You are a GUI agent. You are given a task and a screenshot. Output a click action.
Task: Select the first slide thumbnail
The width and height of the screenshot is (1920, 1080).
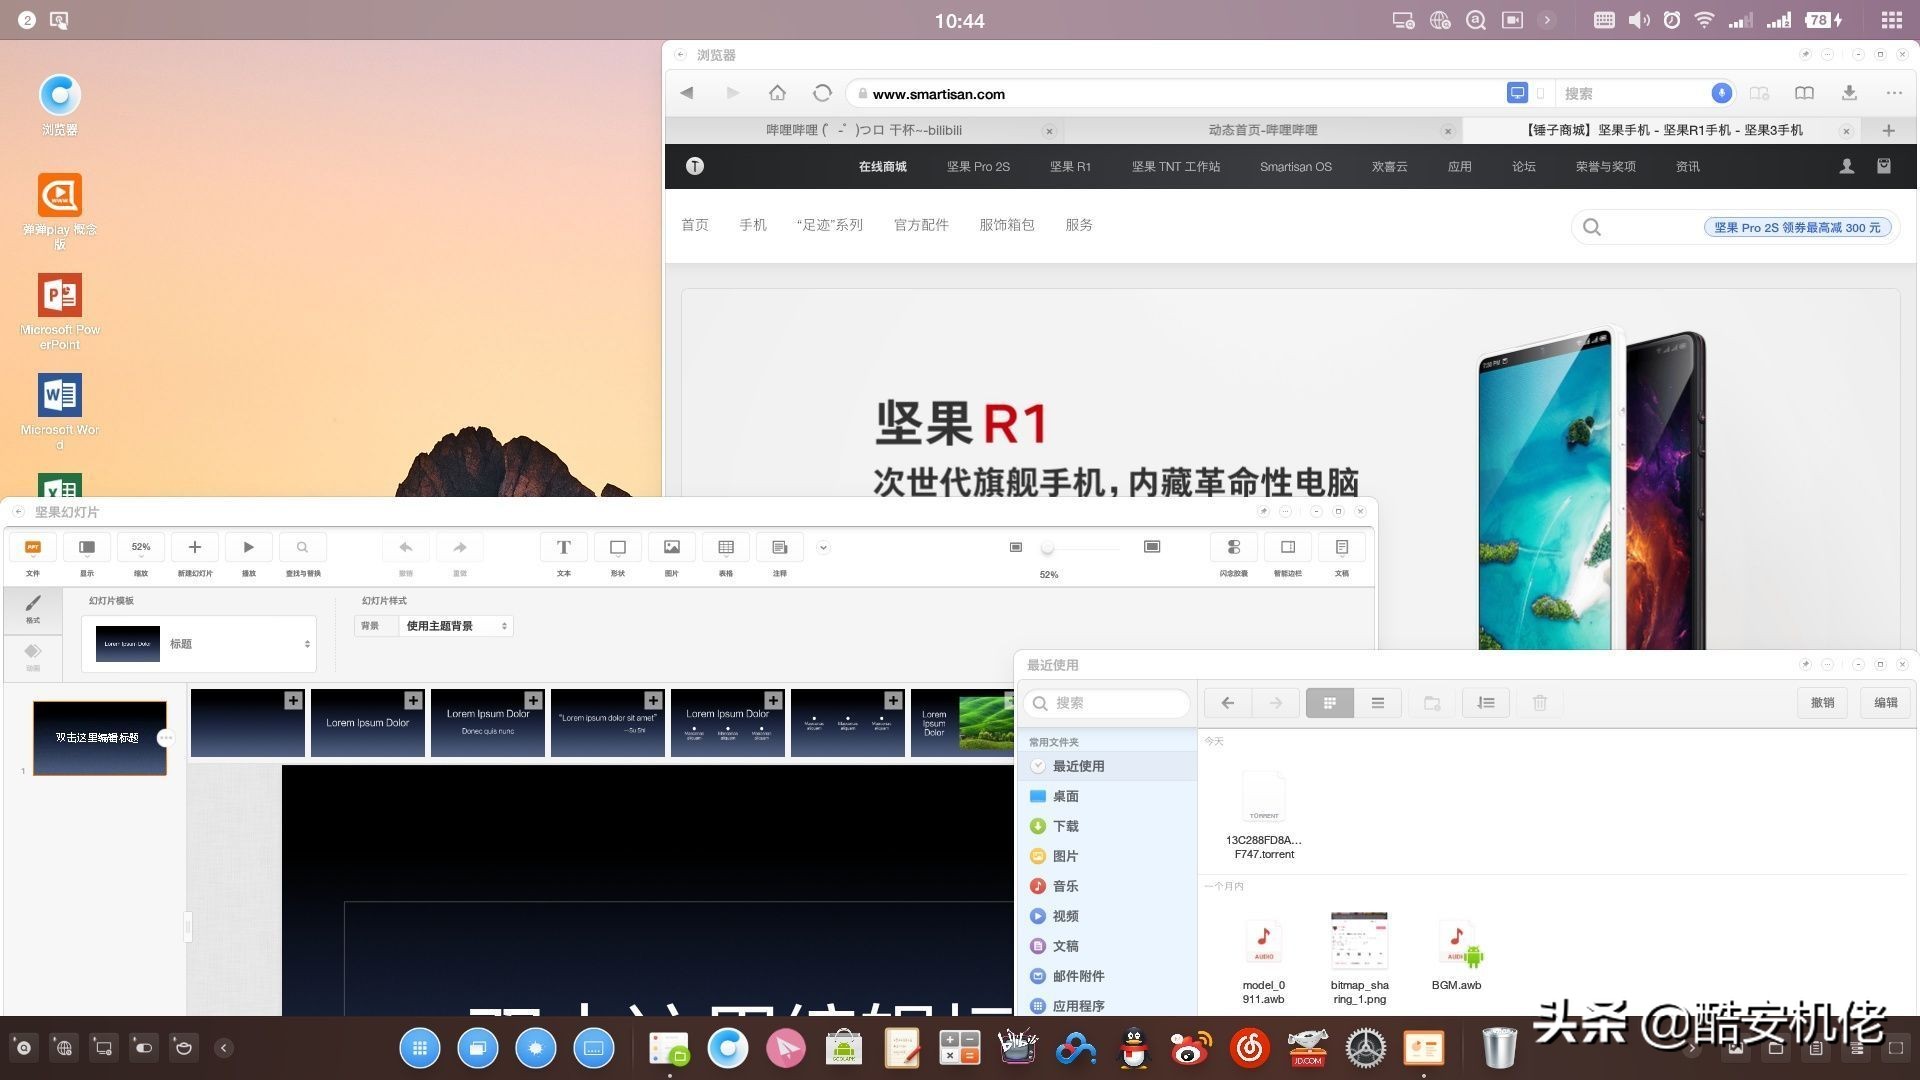(x=99, y=738)
